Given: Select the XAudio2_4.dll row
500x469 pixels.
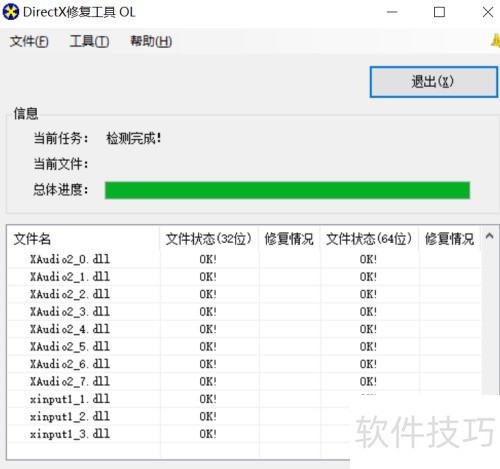Looking at the screenshot, I should pyautogui.click(x=244, y=329).
